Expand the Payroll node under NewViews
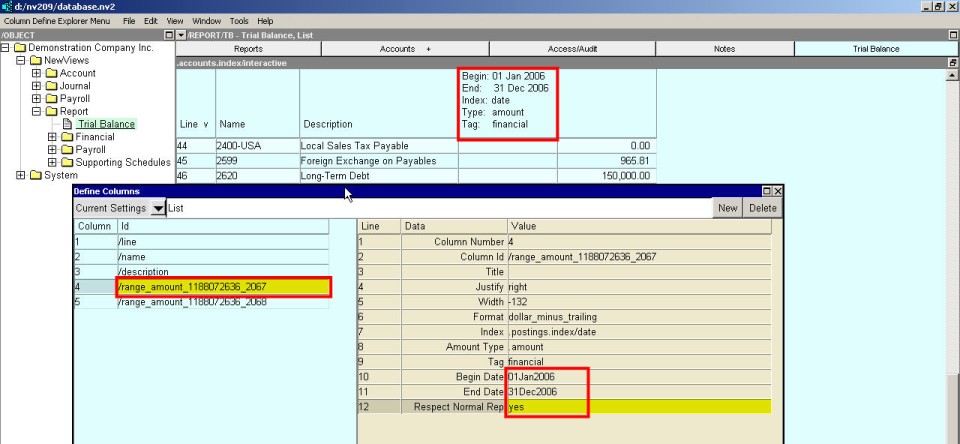 click(x=36, y=99)
